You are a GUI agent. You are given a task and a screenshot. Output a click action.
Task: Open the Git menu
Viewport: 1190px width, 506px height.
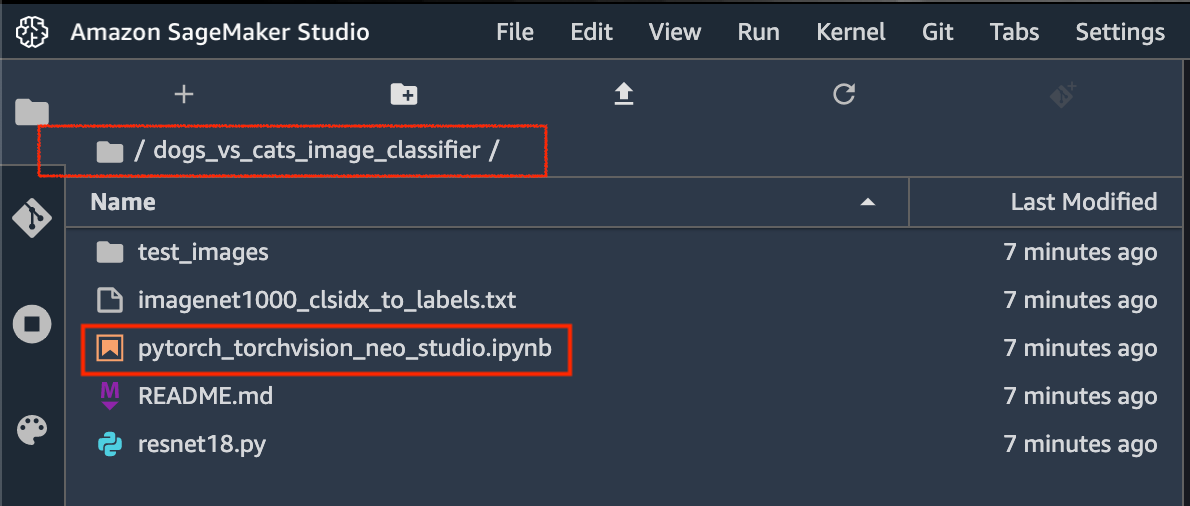937,32
